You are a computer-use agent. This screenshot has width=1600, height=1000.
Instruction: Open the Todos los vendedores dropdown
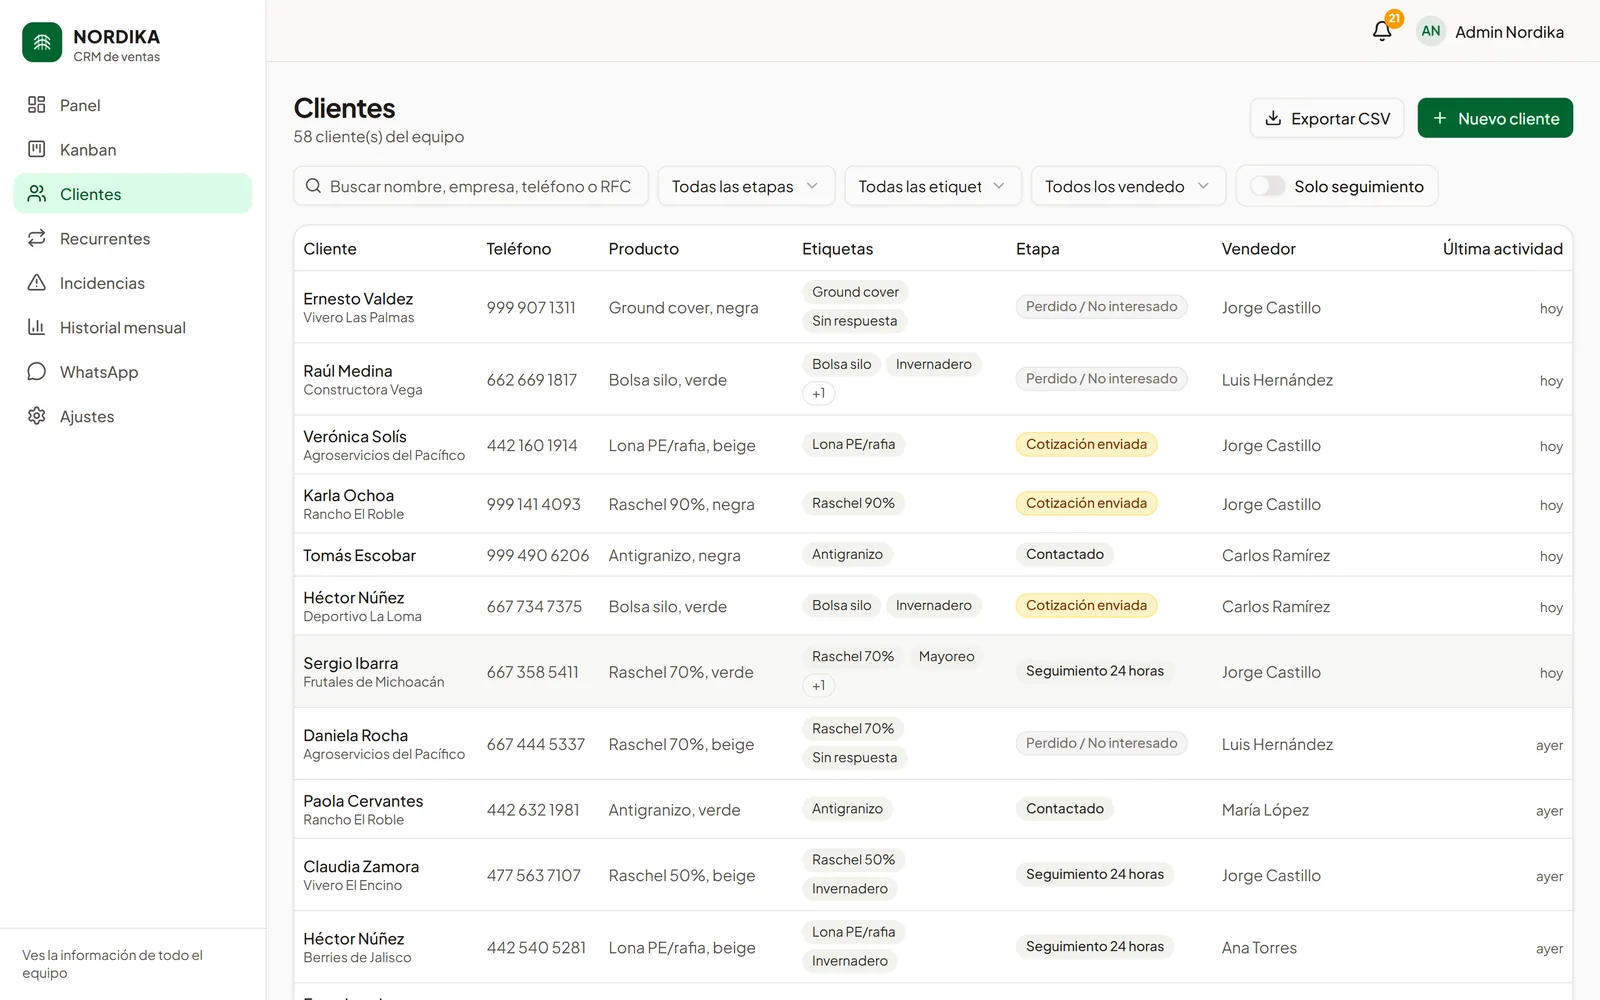[x=1128, y=186]
